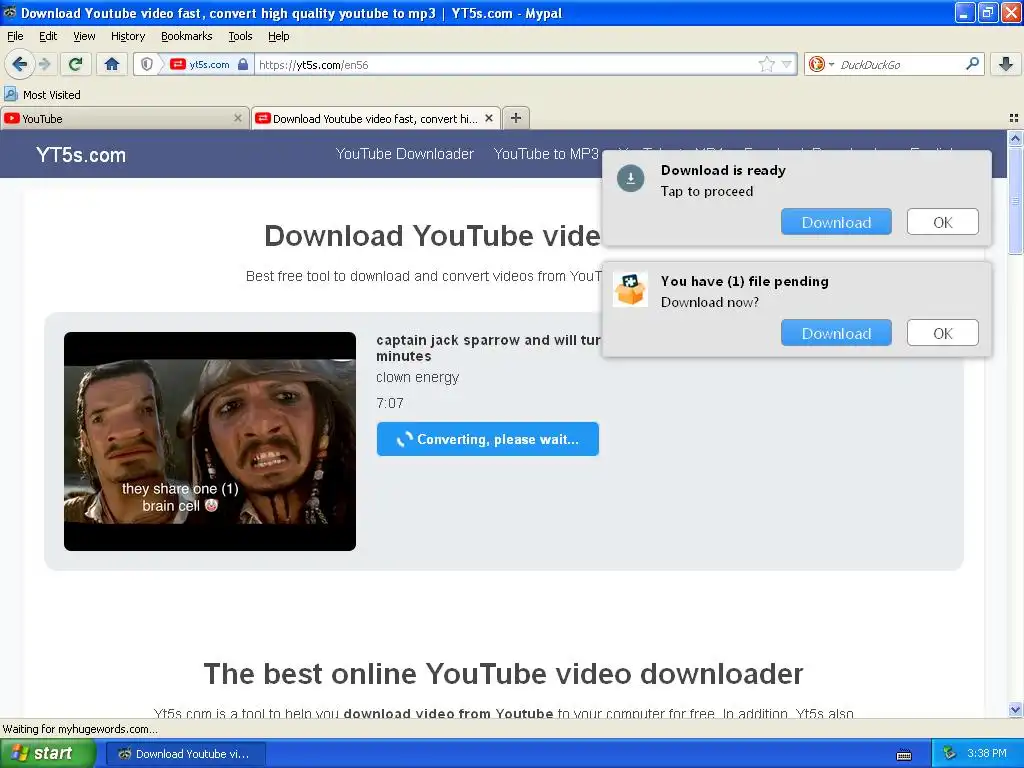Open the YouTube Downloader nav link
Image resolution: width=1024 pixels, height=768 pixels.
[x=404, y=153]
